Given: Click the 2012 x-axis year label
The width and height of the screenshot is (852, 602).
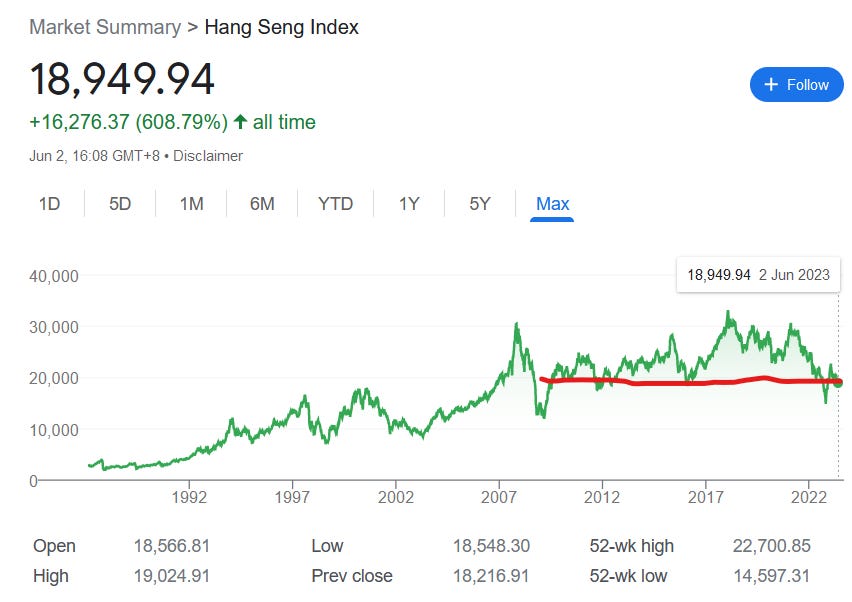Looking at the screenshot, I should [x=602, y=497].
